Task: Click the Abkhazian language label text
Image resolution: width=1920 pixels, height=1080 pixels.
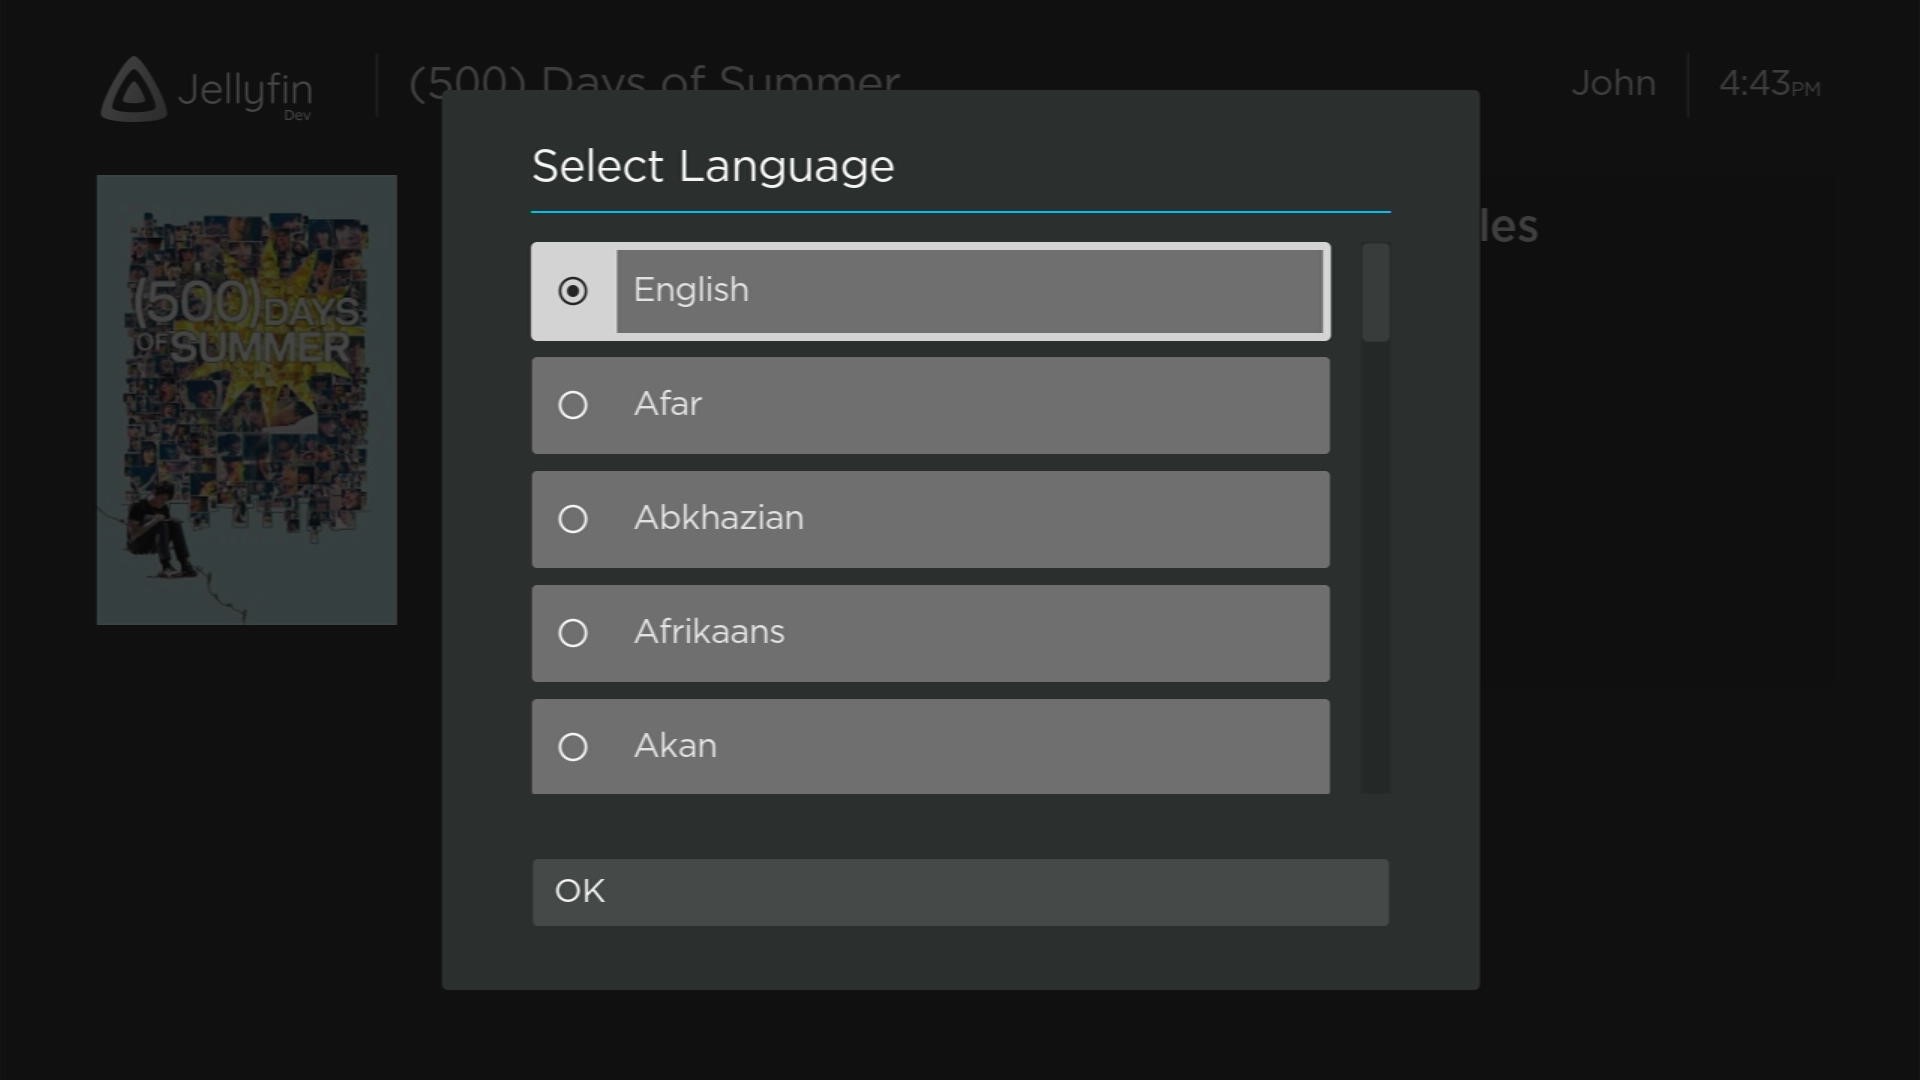Action: coord(719,518)
